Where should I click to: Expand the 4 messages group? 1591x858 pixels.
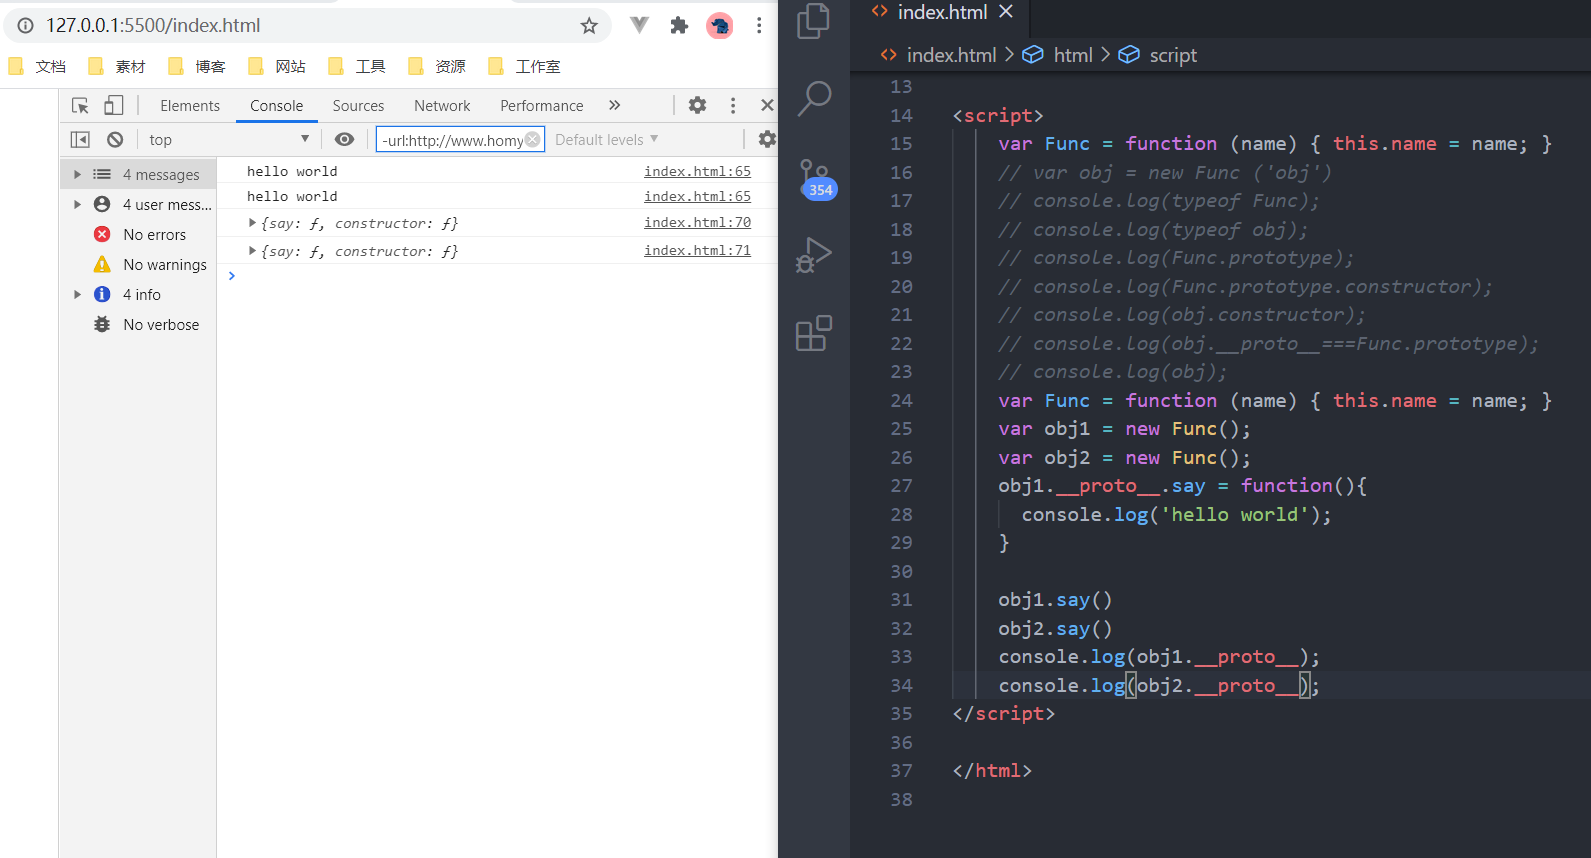pos(77,174)
